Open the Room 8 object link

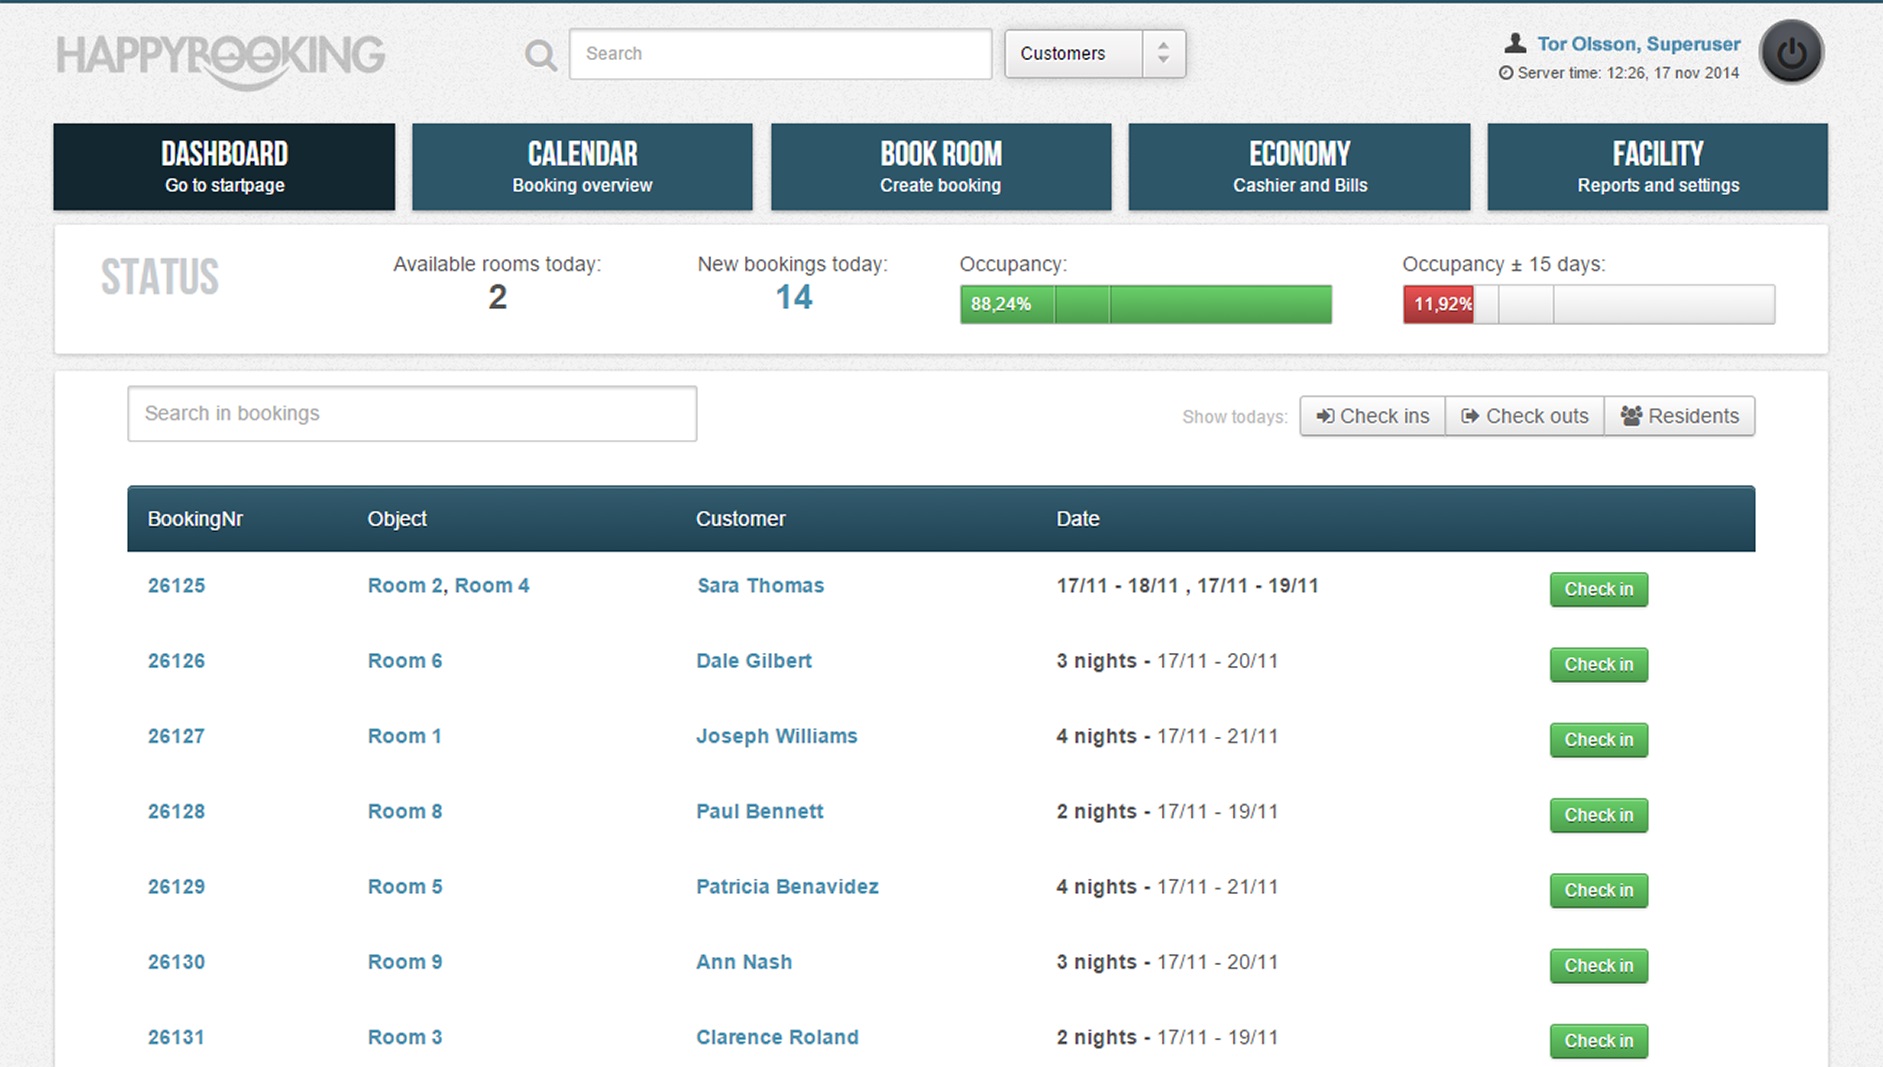pyautogui.click(x=405, y=811)
